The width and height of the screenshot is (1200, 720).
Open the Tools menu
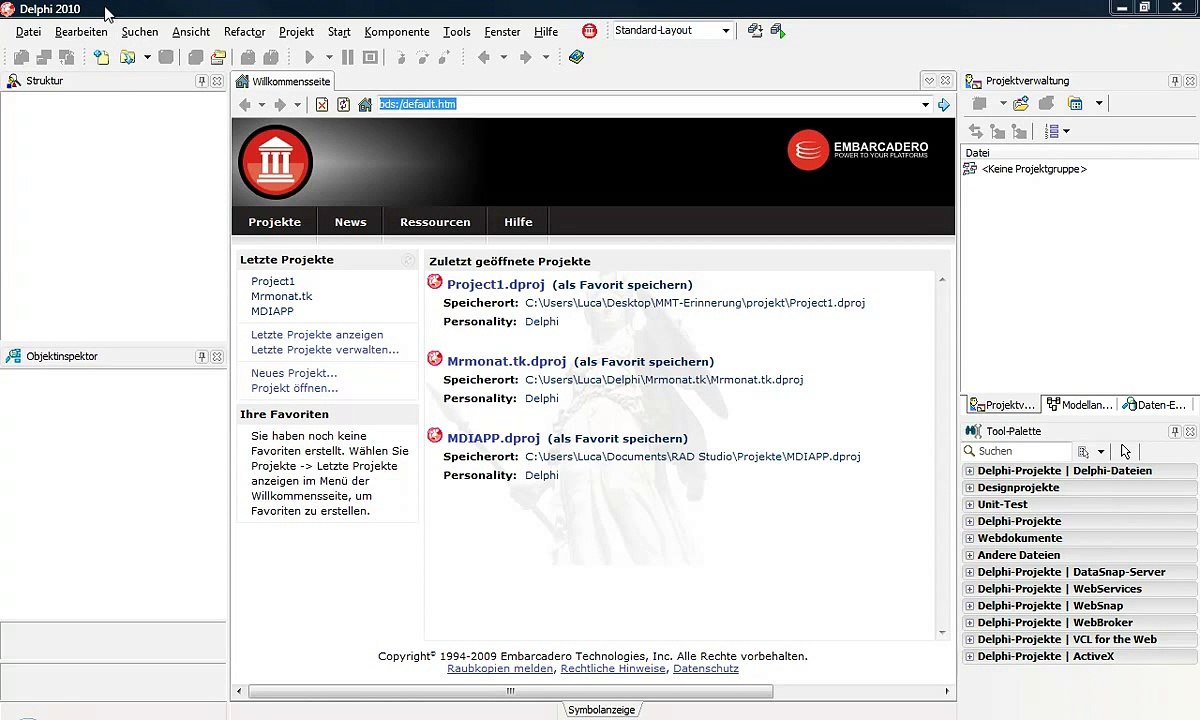(457, 32)
